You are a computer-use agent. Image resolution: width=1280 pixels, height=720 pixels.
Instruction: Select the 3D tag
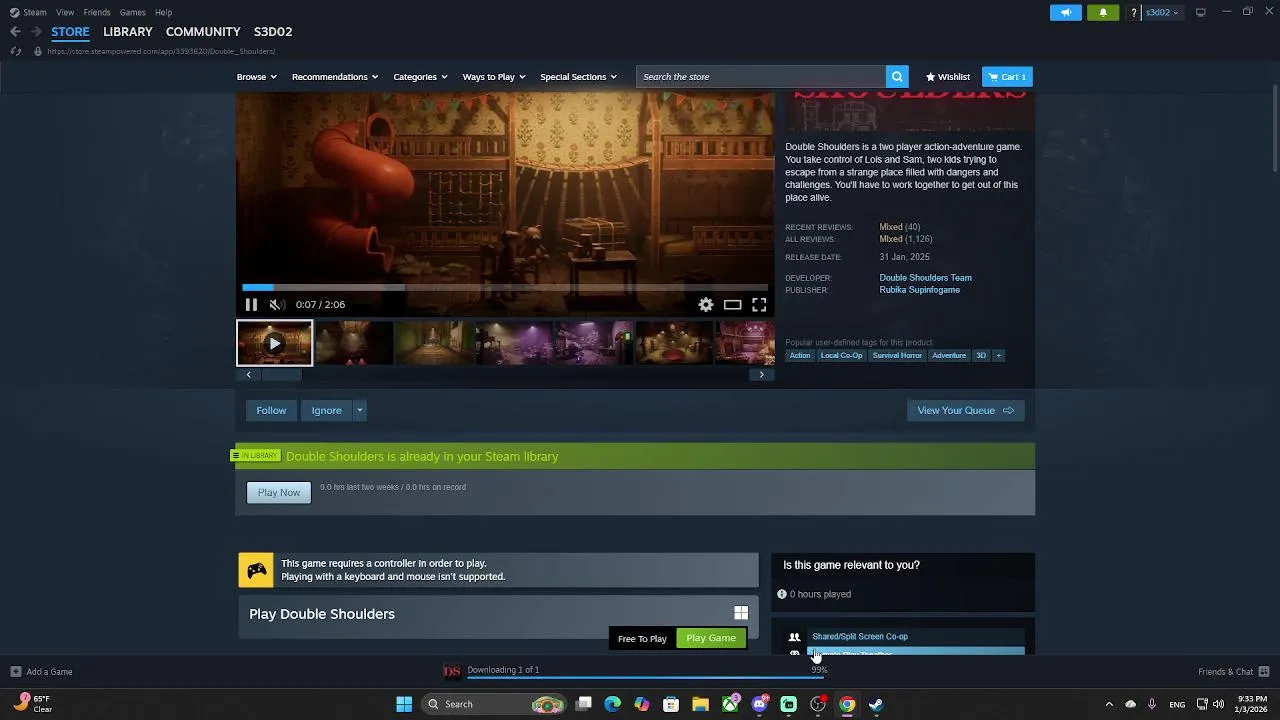point(981,355)
